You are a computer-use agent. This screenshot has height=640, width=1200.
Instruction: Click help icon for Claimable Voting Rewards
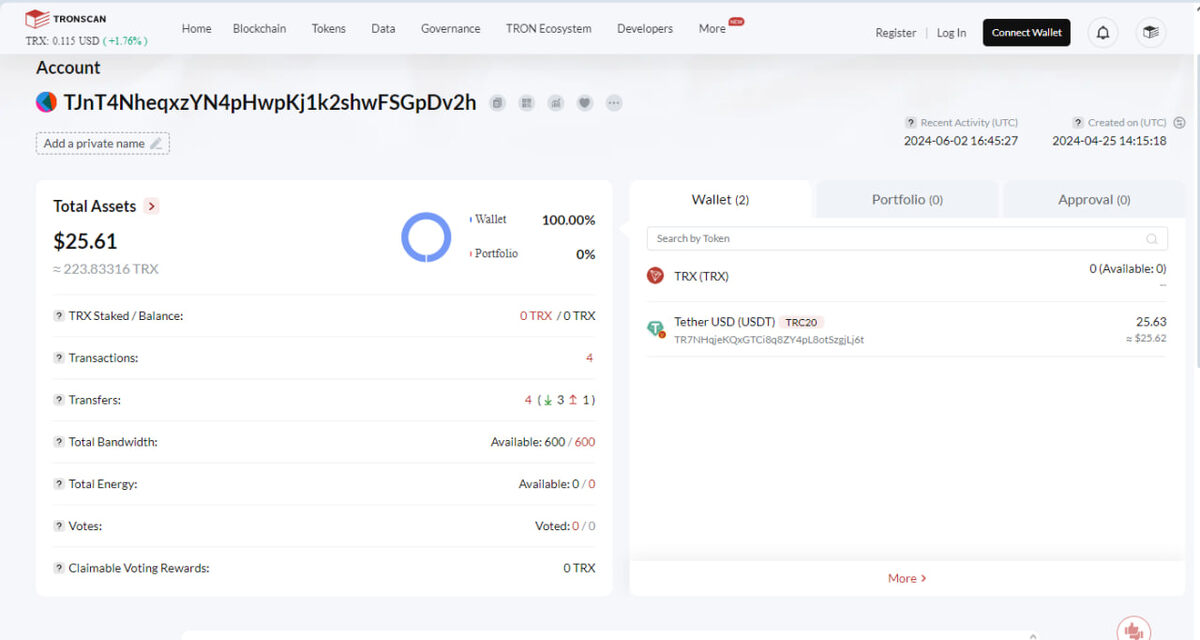(59, 568)
